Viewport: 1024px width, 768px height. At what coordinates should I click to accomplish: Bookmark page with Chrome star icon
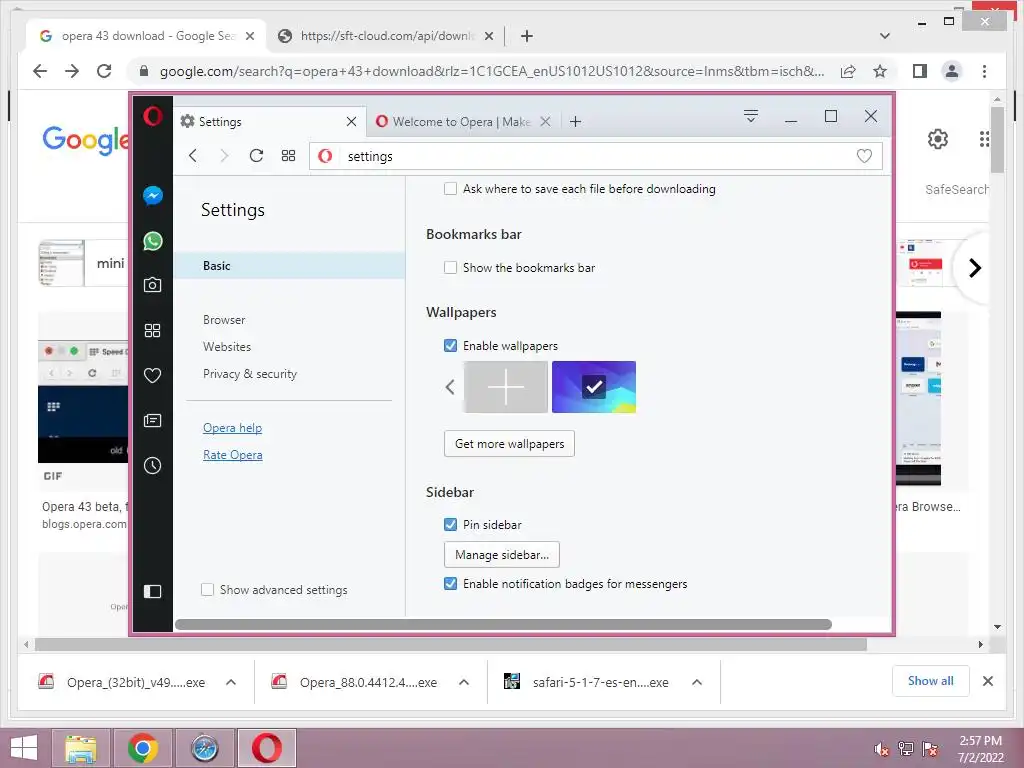[880, 71]
